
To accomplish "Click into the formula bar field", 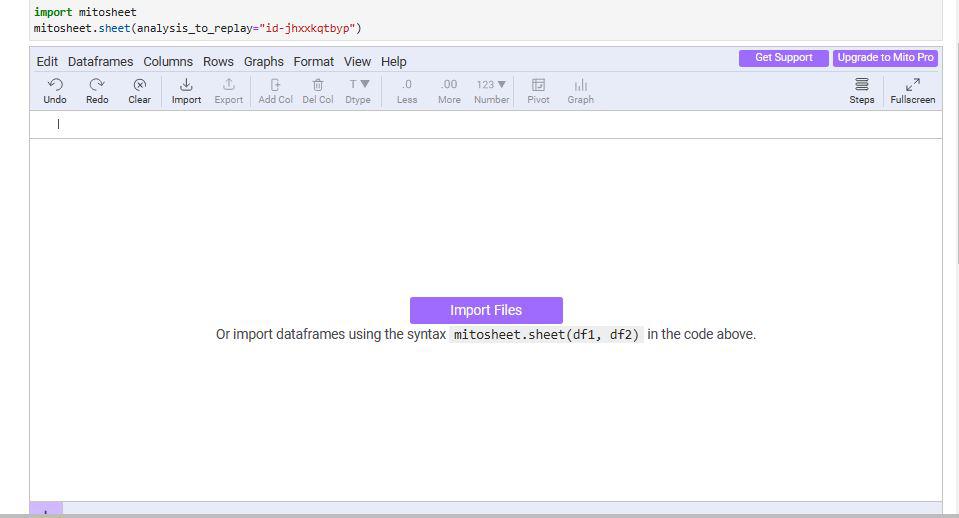I will click(x=486, y=124).
